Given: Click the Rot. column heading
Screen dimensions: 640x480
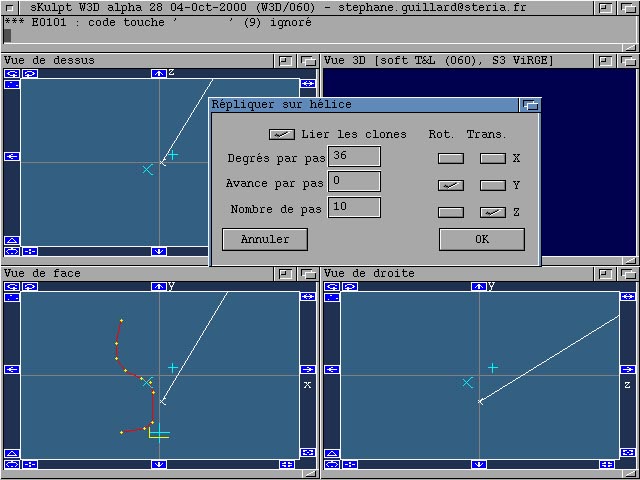Looking at the screenshot, I should tap(441, 134).
